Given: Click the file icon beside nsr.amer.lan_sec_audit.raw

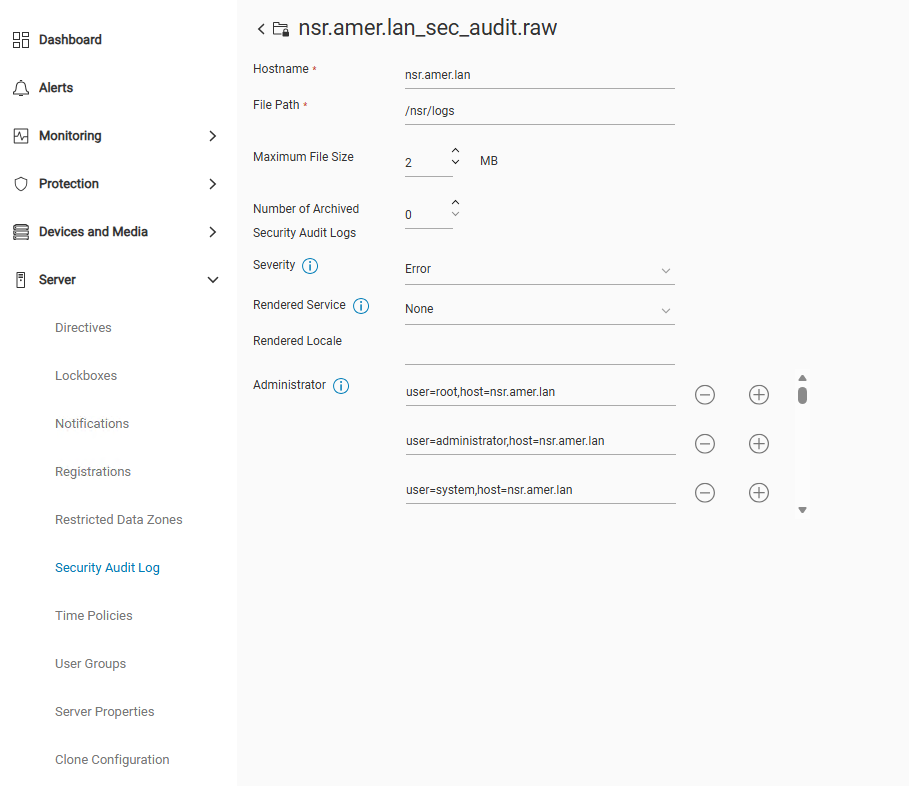Looking at the screenshot, I should tap(281, 29).
